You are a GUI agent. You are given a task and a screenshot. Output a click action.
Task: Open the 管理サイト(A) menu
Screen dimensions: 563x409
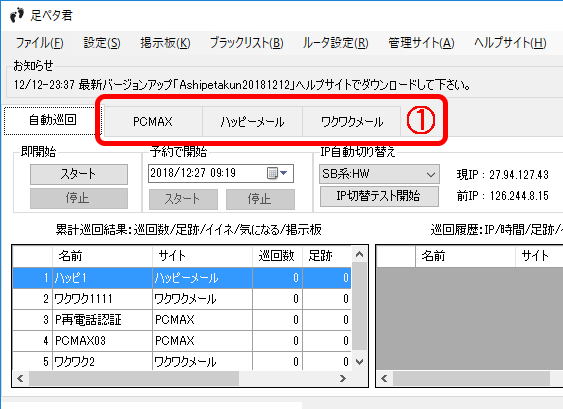pyautogui.click(x=421, y=43)
